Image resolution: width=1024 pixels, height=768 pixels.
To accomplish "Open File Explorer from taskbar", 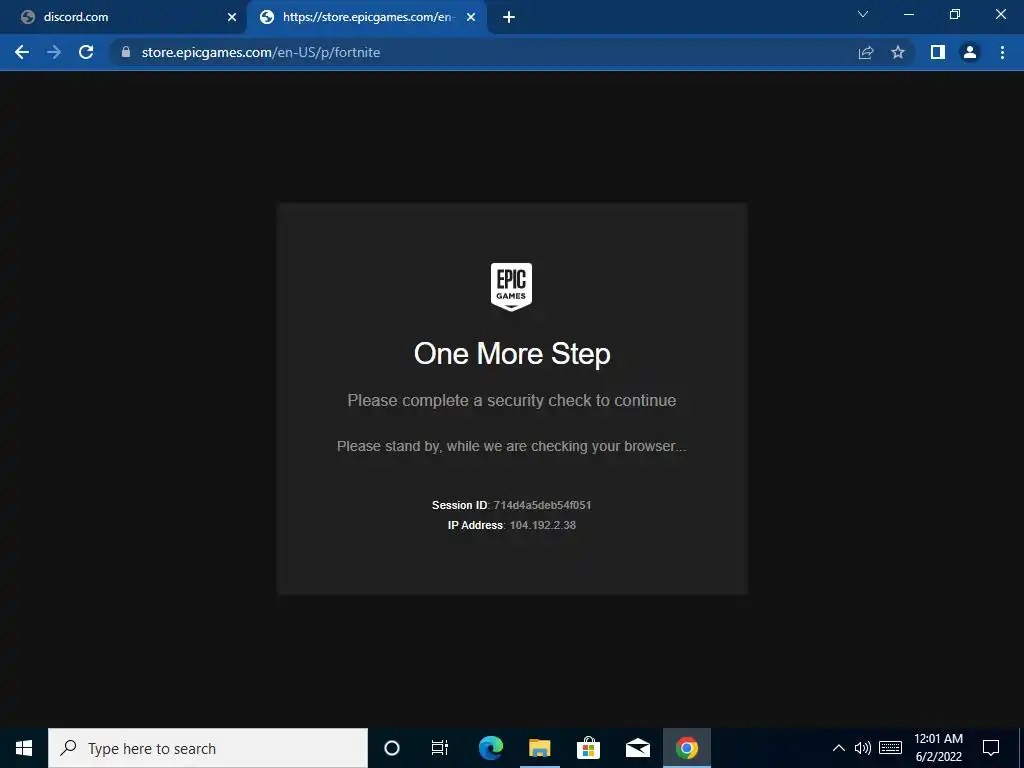I will tap(539, 748).
